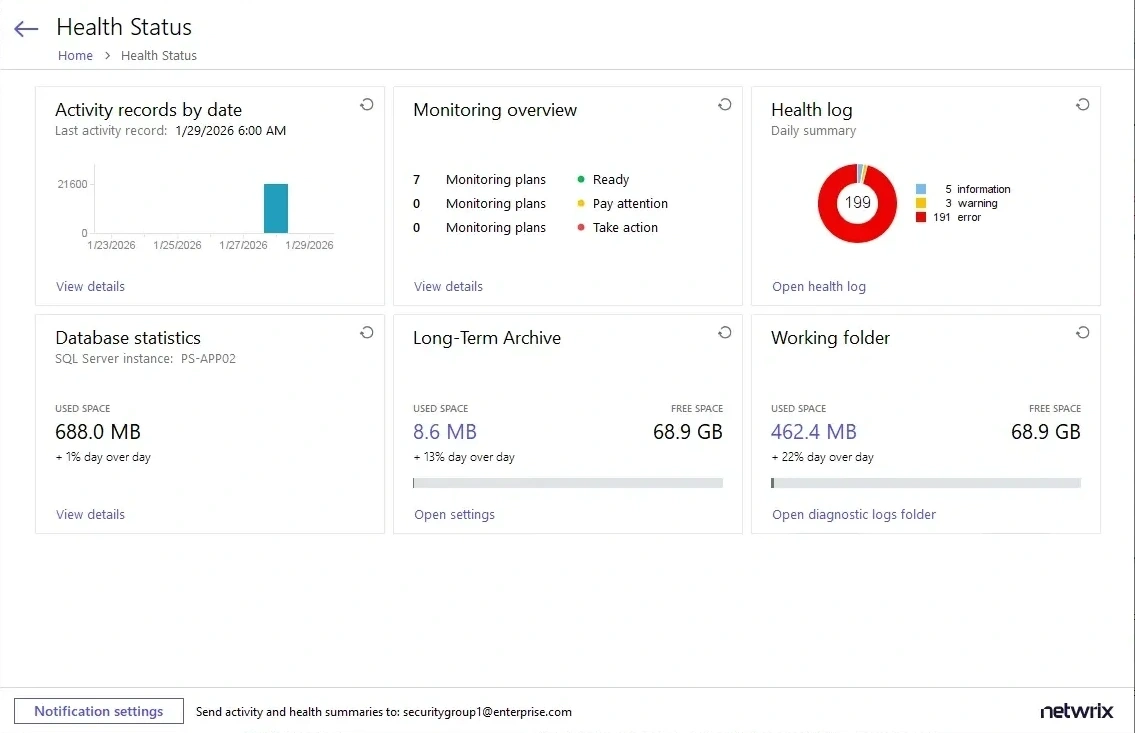Open settings for Long-Term Archive
Screen dimensions: 1135x733
(454, 514)
